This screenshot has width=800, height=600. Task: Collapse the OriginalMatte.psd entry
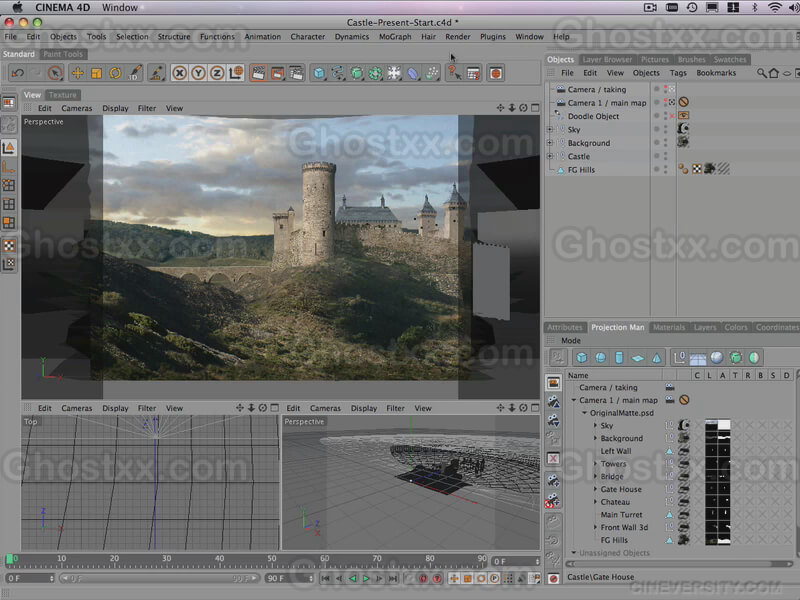[585, 413]
